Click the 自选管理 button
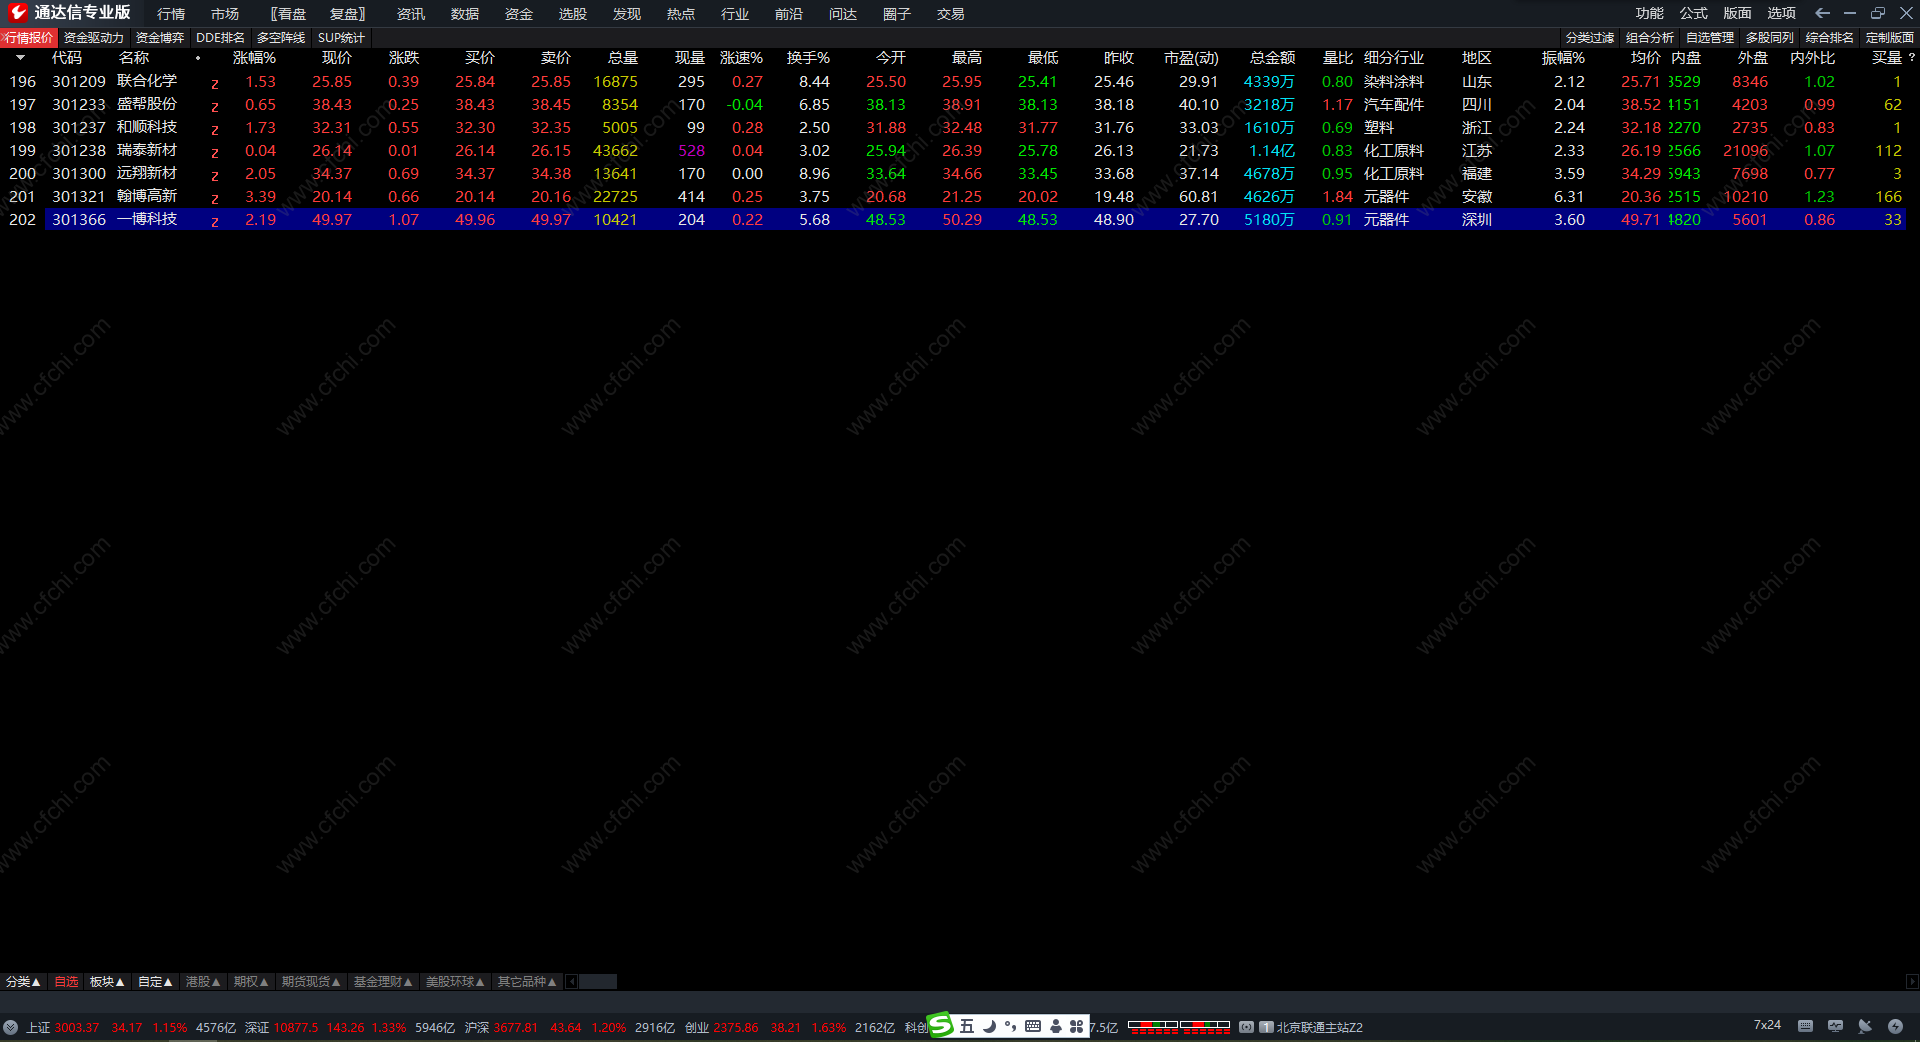 (x=1710, y=38)
